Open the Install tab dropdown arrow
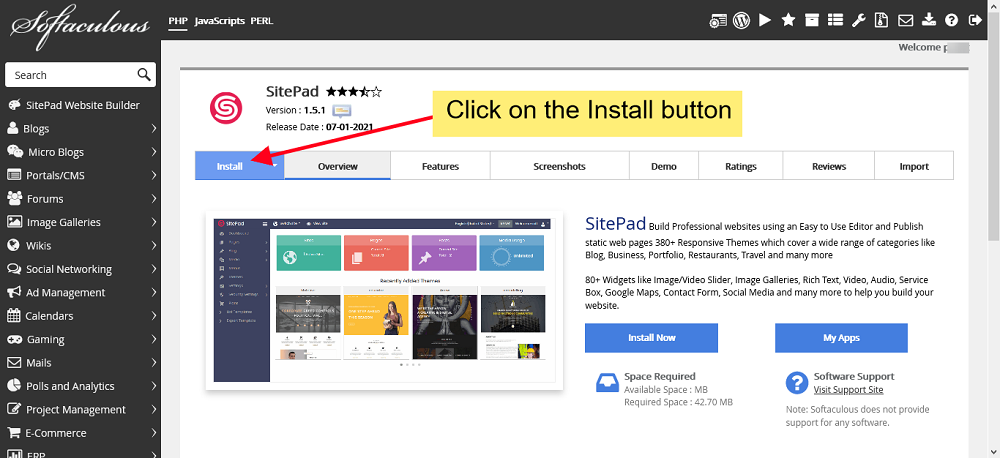The height and width of the screenshot is (458, 1000). (275, 166)
